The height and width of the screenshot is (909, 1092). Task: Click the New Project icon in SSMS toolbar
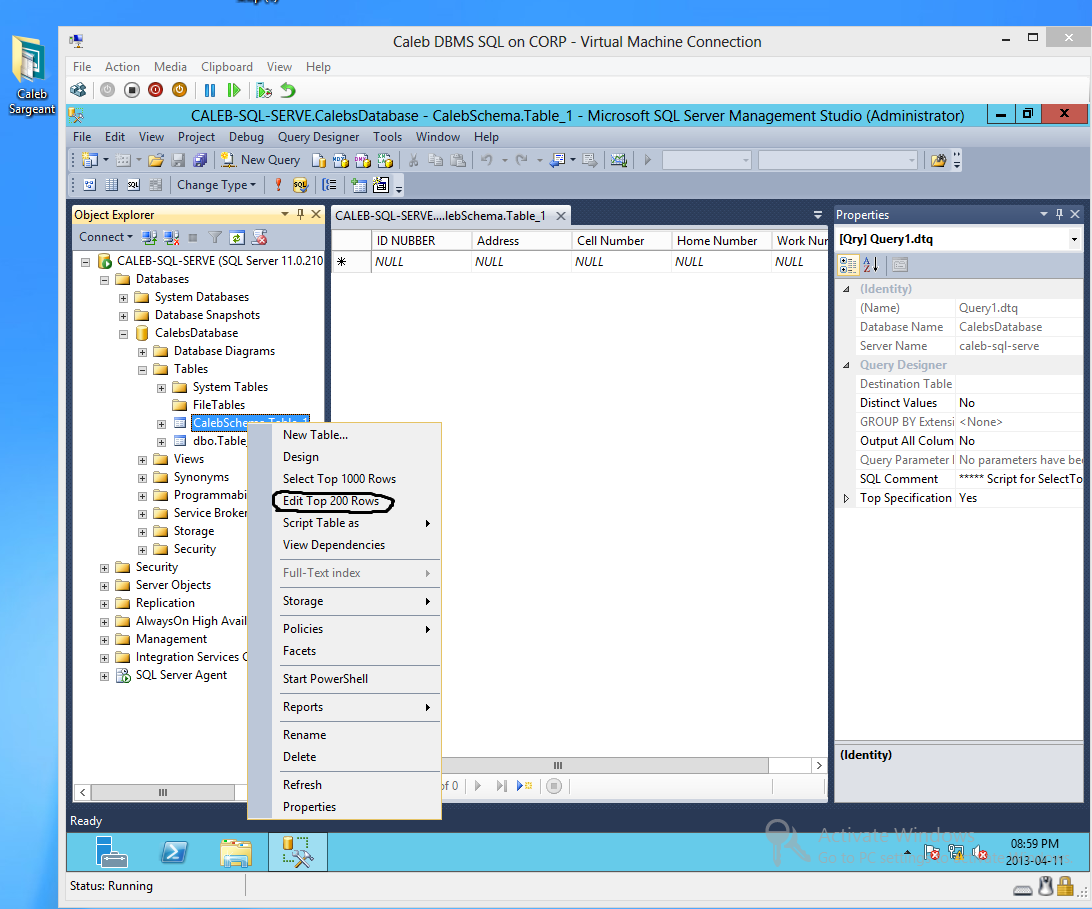[90, 160]
